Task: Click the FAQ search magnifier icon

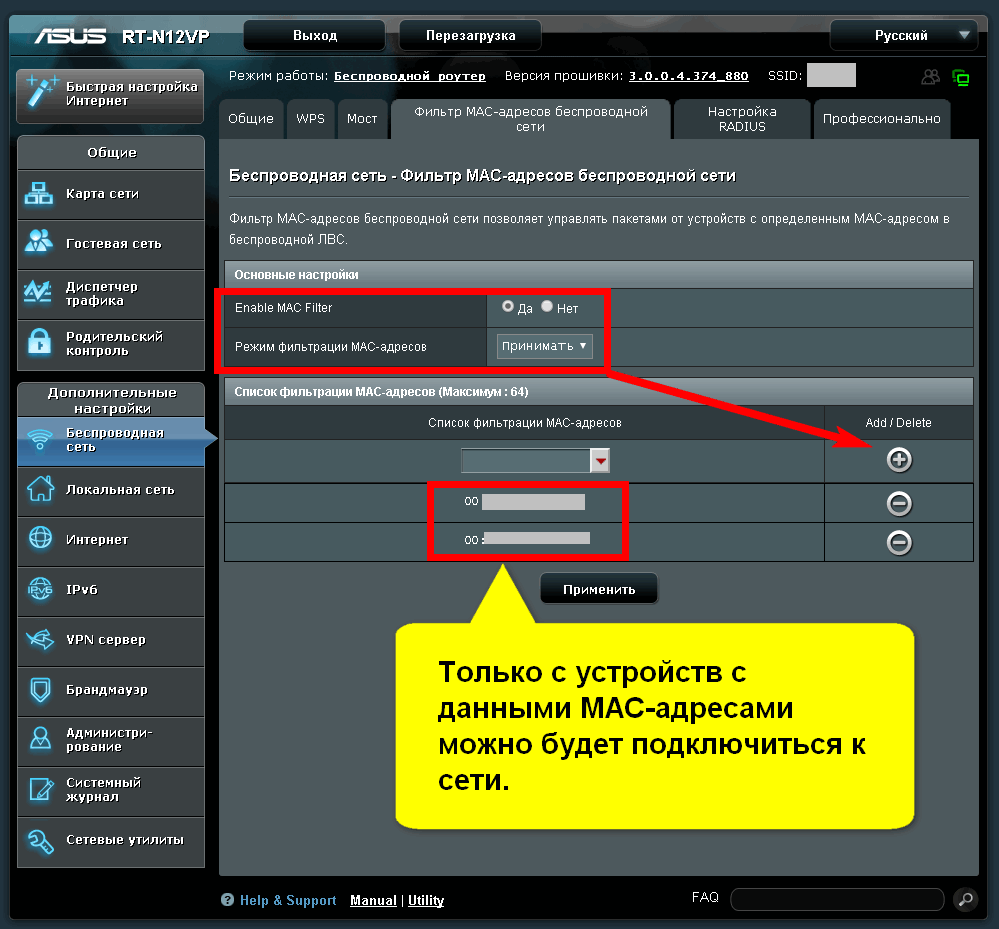Action: (x=964, y=898)
